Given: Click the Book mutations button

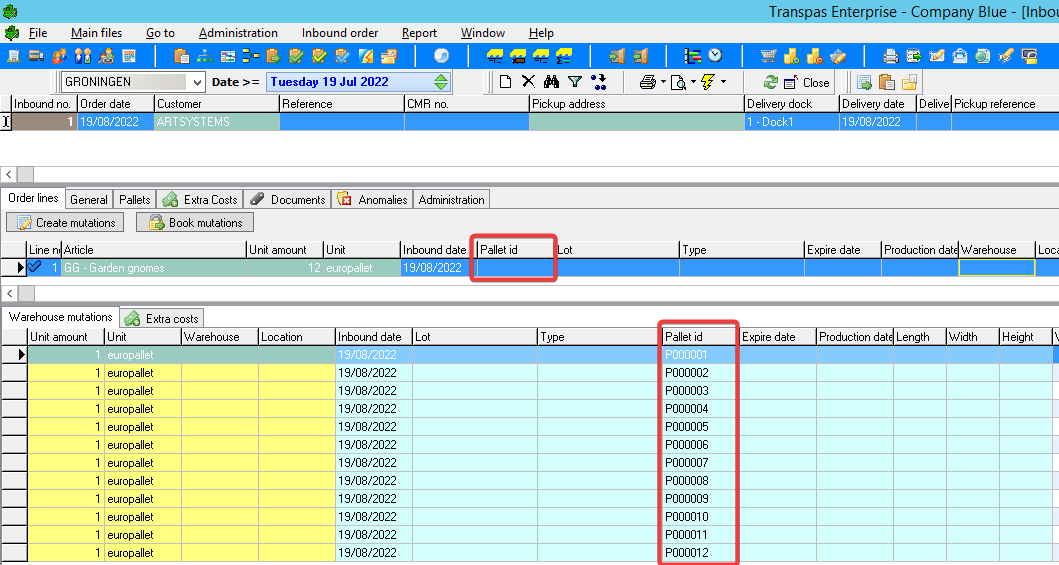Looking at the screenshot, I should pyautogui.click(x=195, y=222).
